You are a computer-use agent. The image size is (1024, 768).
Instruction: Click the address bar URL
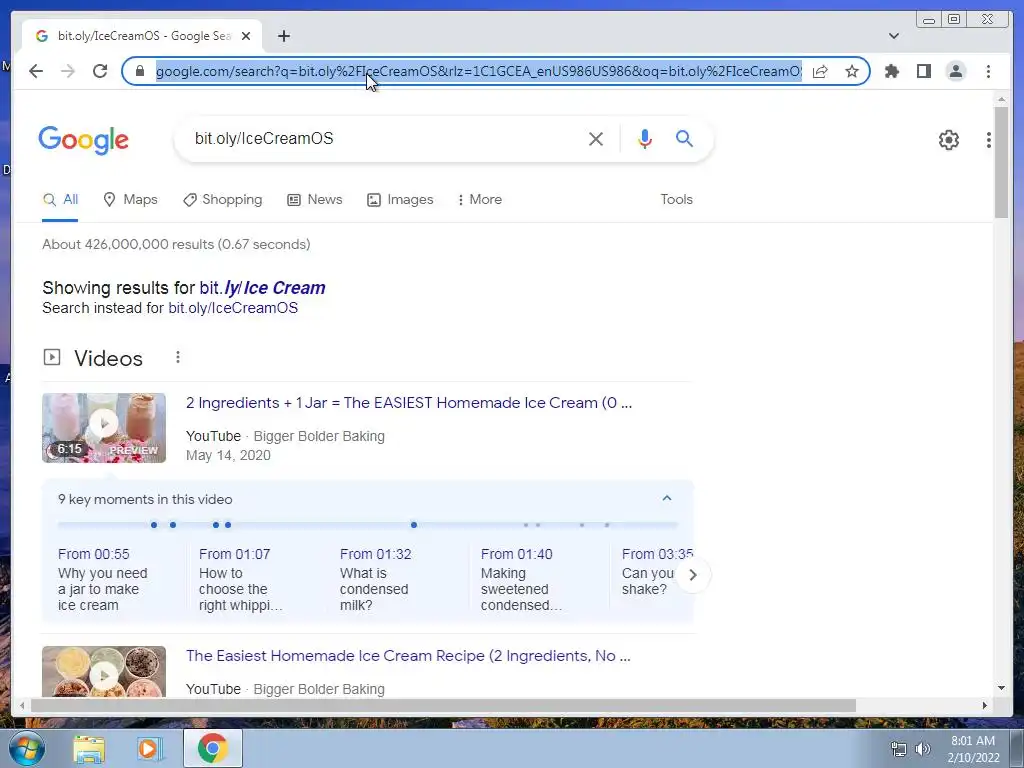479,71
